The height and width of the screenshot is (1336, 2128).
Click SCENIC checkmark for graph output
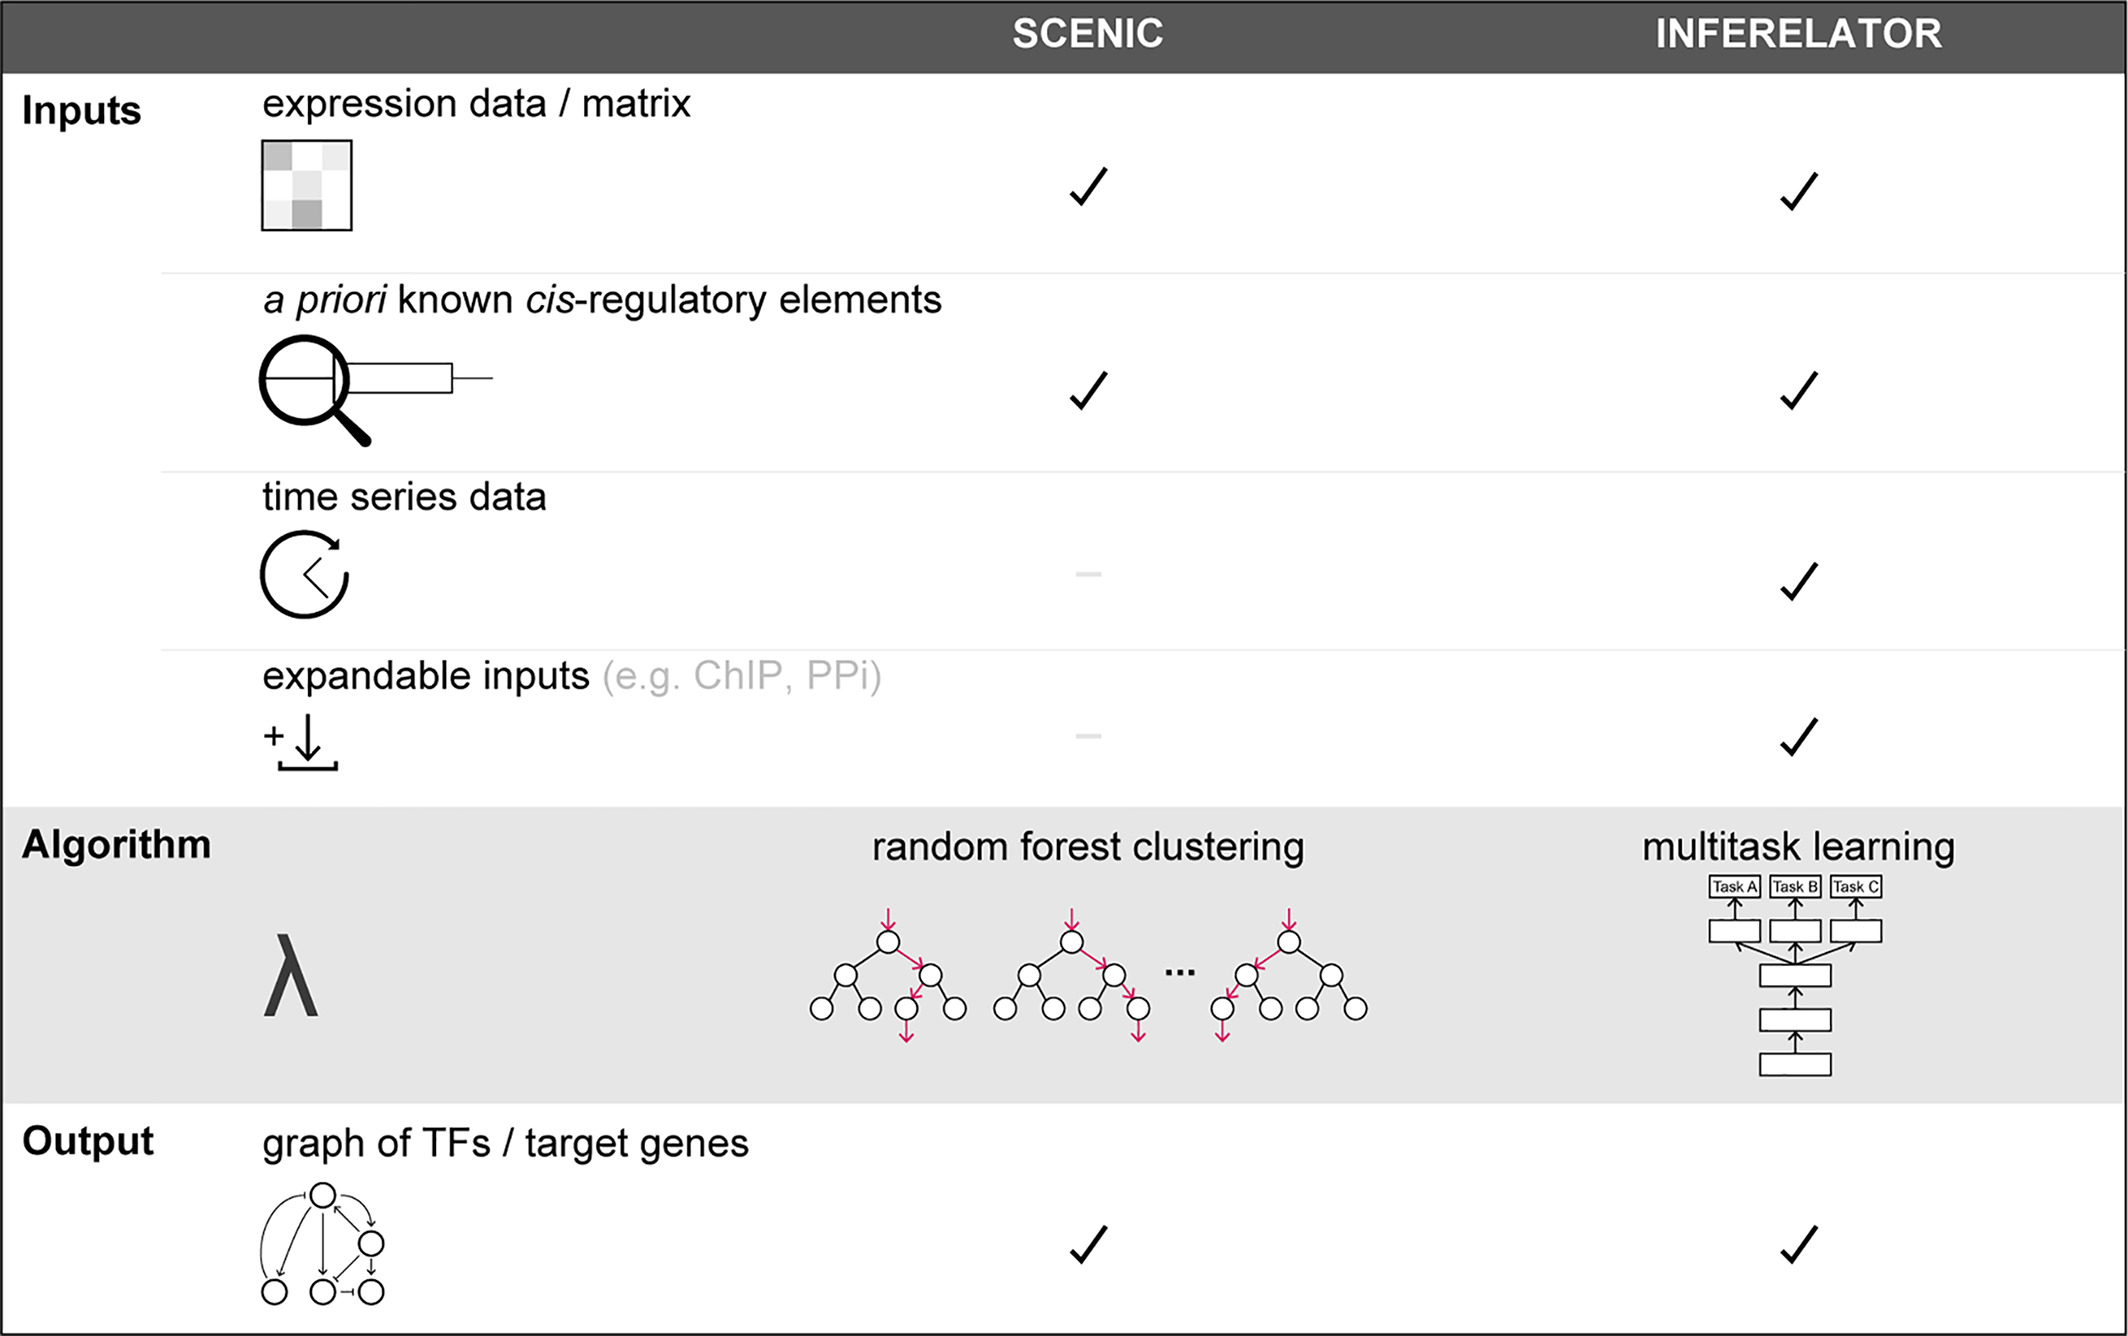pos(1088,1244)
